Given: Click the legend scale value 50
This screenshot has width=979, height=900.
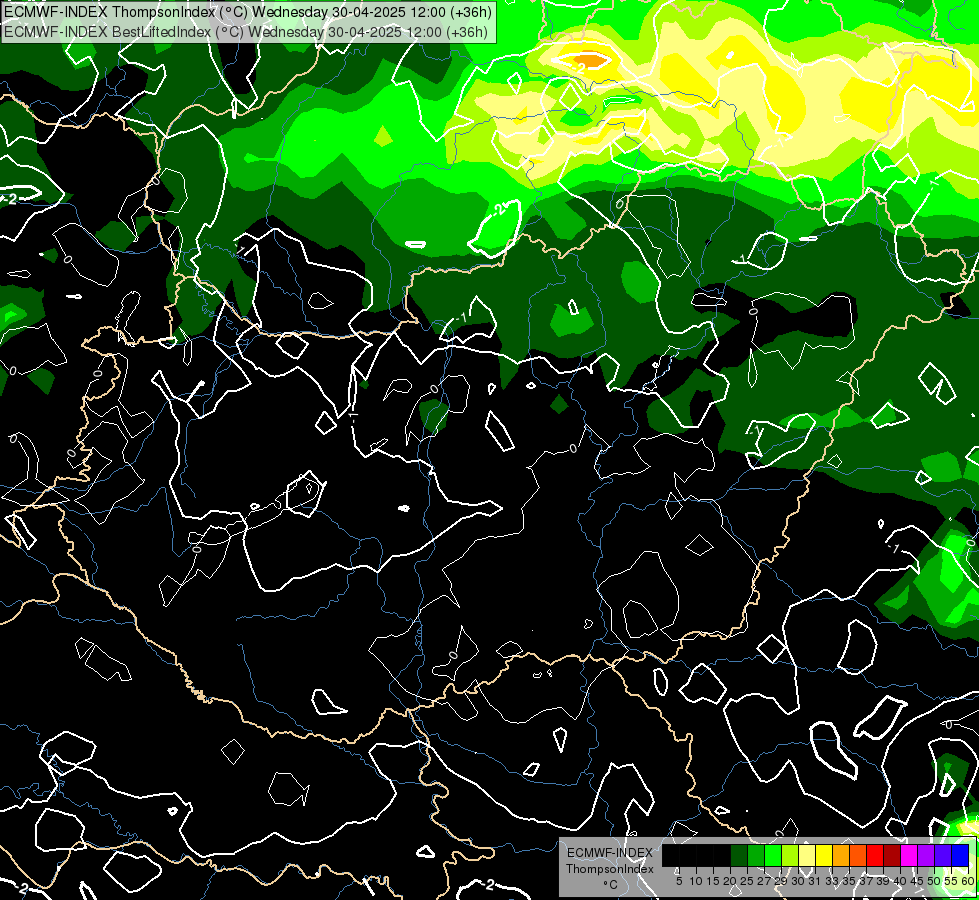Looking at the screenshot, I should 935,881.
